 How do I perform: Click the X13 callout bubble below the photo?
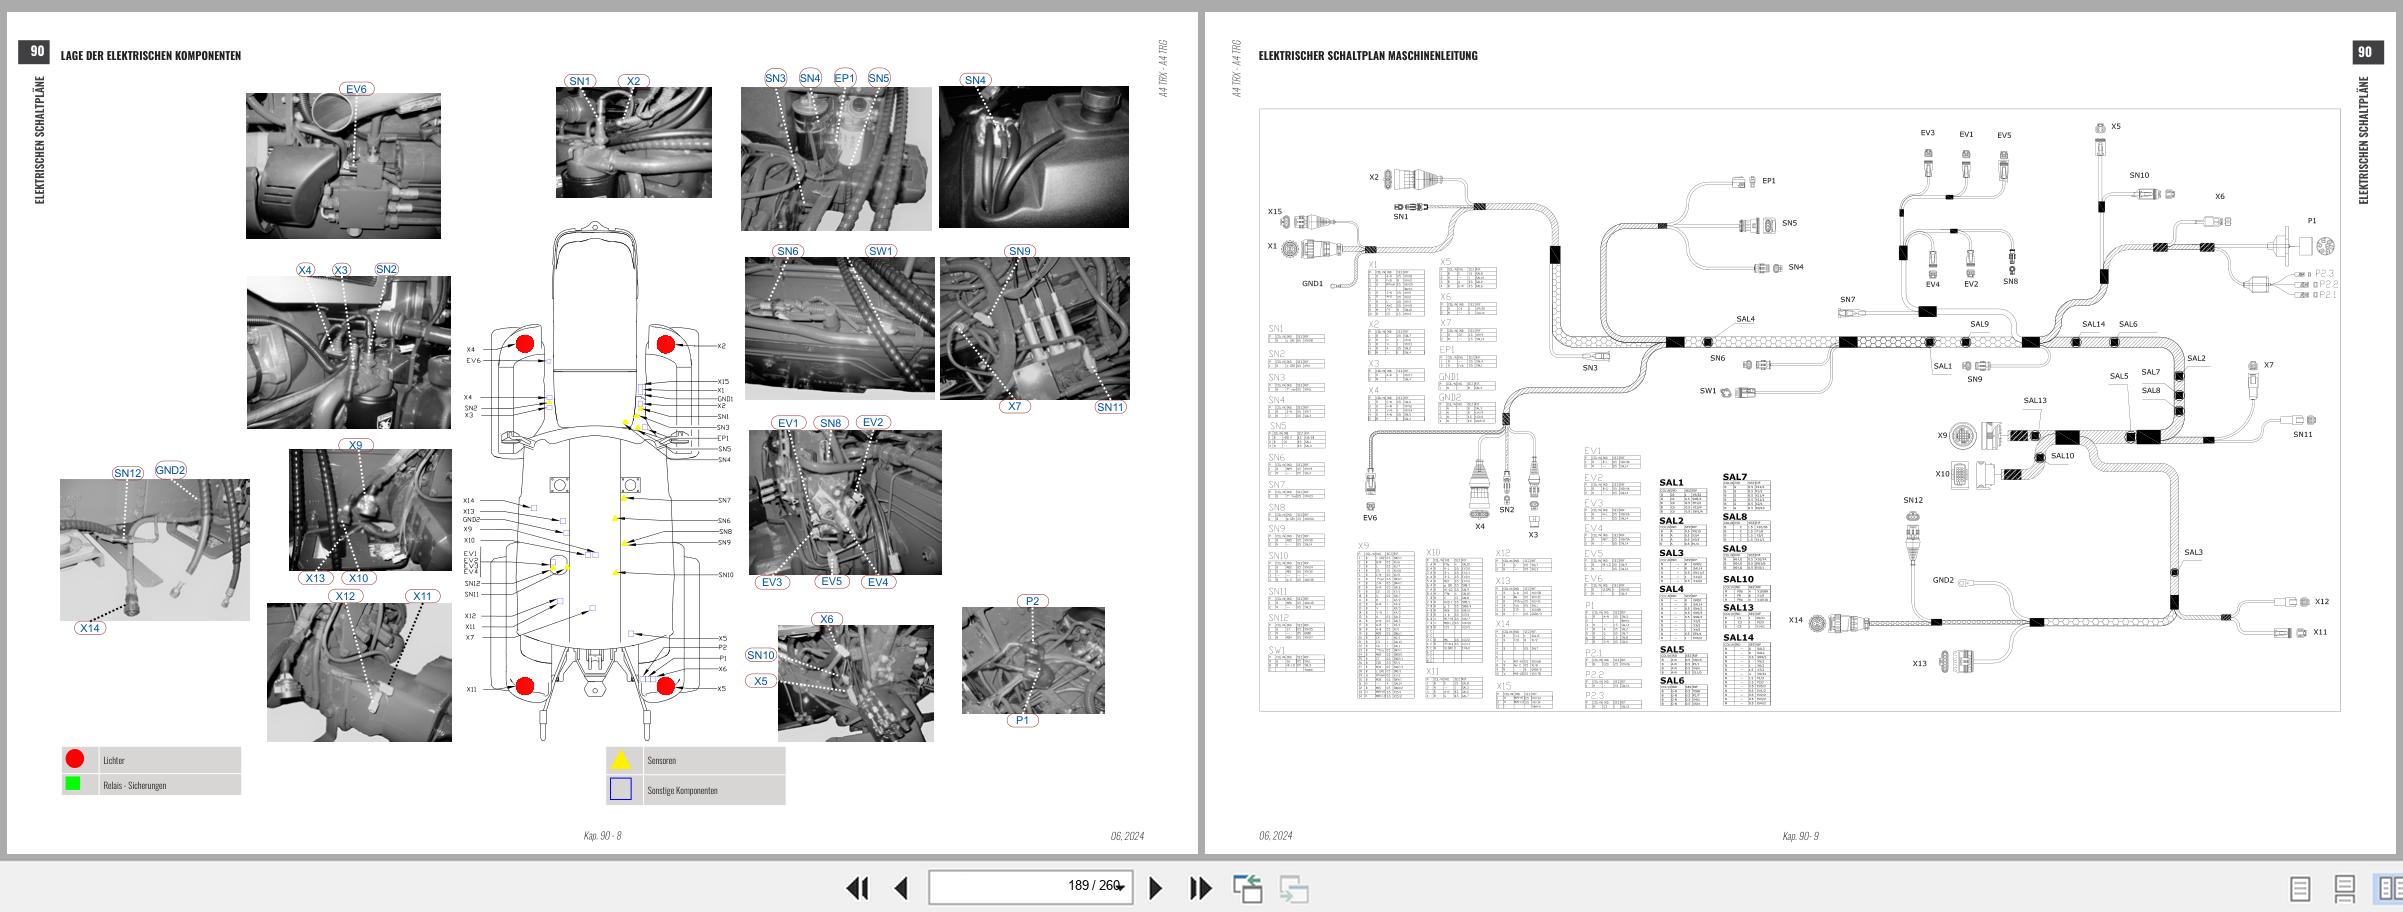tap(315, 578)
